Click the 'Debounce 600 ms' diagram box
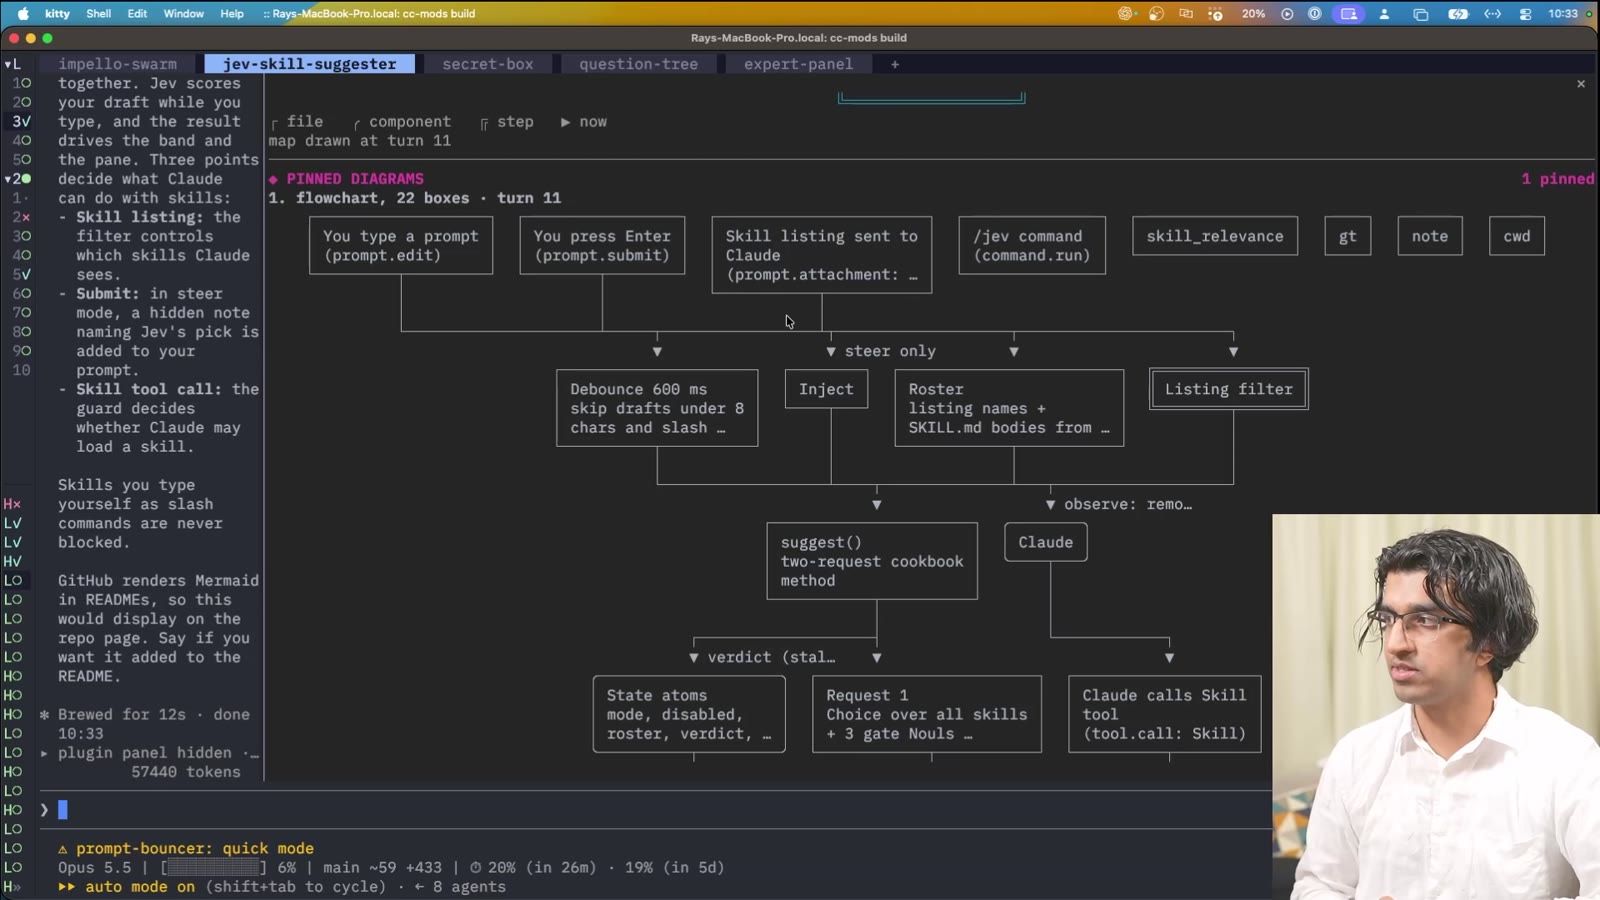Image resolution: width=1600 pixels, height=900 pixels. tap(657, 408)
